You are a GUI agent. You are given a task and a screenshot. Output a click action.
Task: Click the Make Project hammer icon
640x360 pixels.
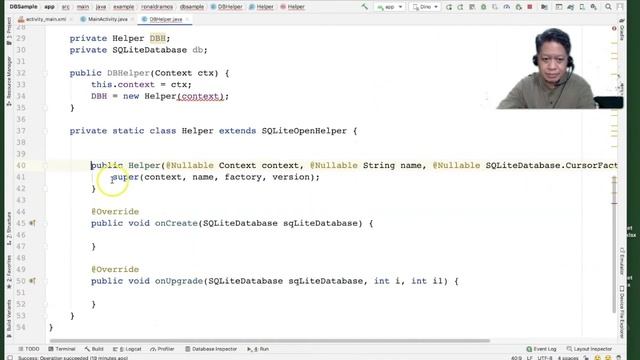click(x=364, y=7)
